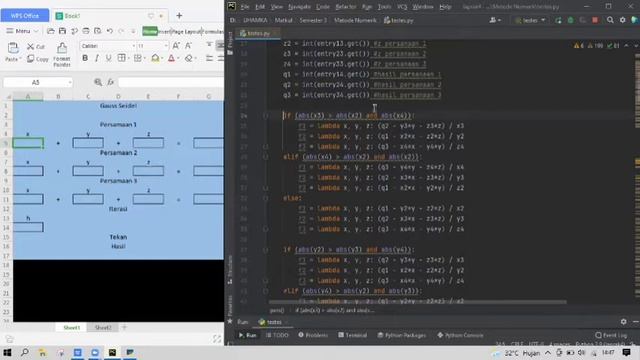This screenshot has width=640, height=360.
Task: Open Run tool window settings gear
Action: pyautogui.click(x=623, y=322)
